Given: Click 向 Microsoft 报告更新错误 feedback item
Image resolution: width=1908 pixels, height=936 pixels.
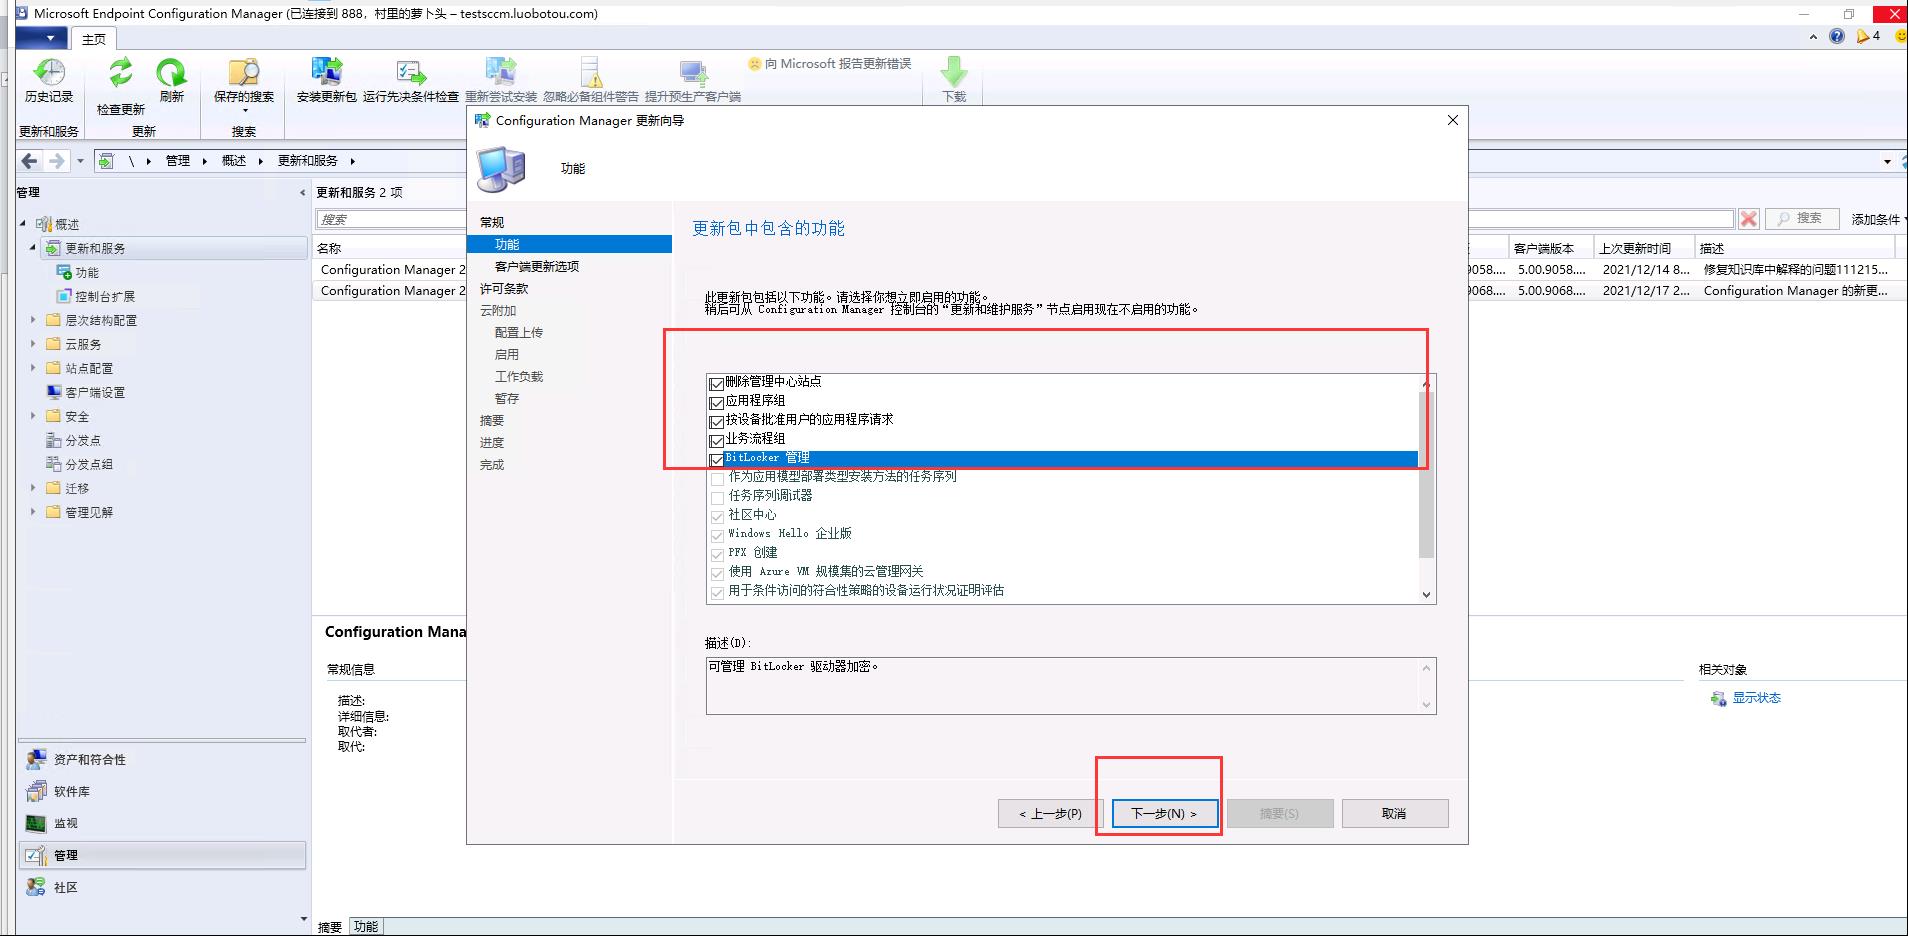Looking at the screenshot, I should point(829,64).
